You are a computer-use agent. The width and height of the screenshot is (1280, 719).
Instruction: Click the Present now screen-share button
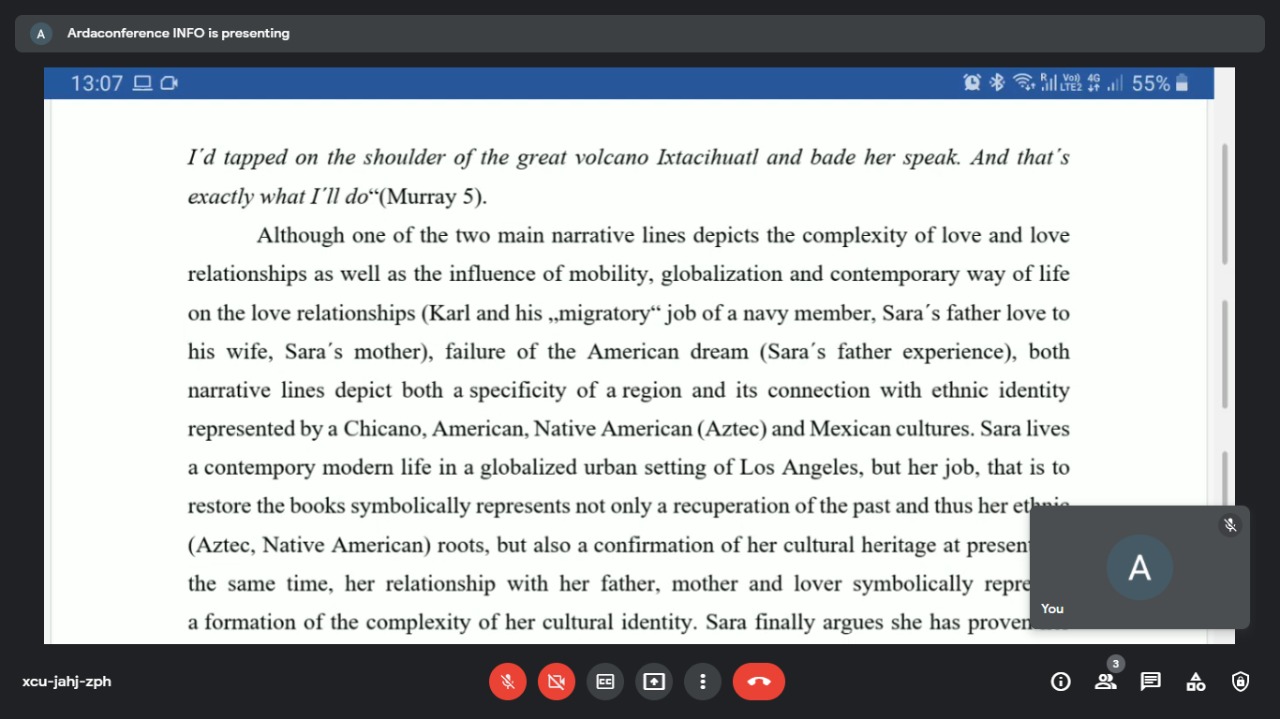pyautogui.click(x=654, y=681)
